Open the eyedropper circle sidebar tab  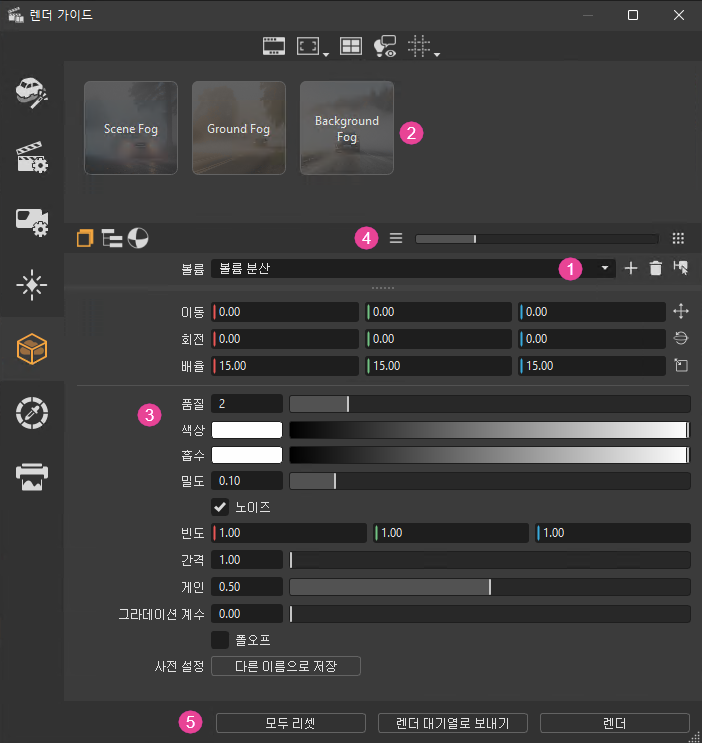(32, 413)
